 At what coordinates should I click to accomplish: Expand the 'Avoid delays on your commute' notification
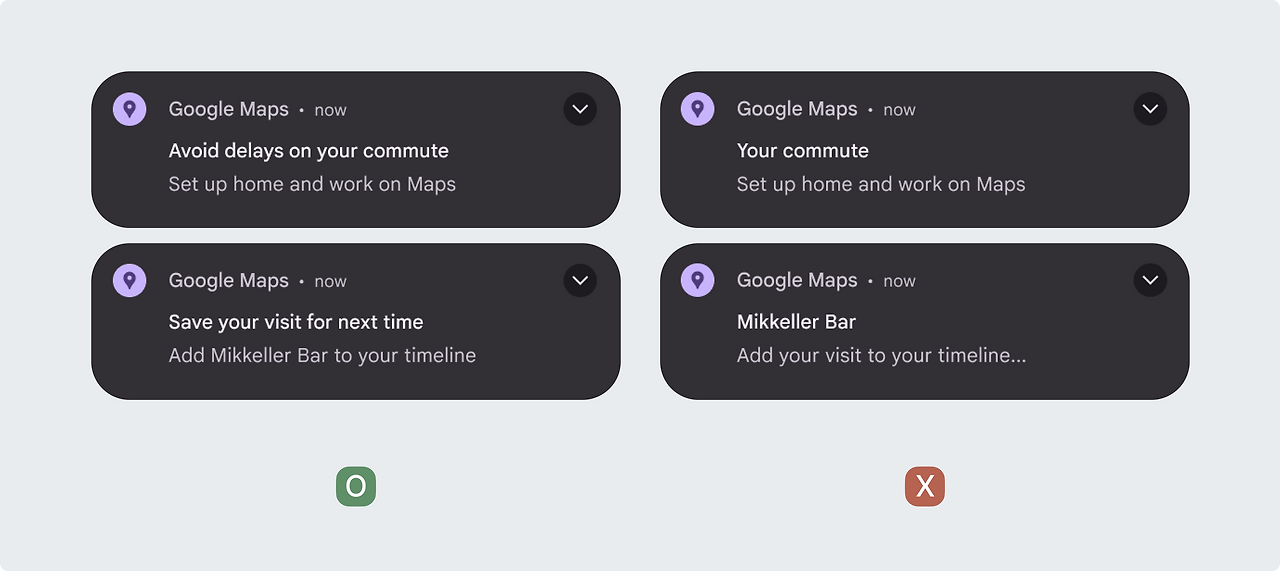580,109
